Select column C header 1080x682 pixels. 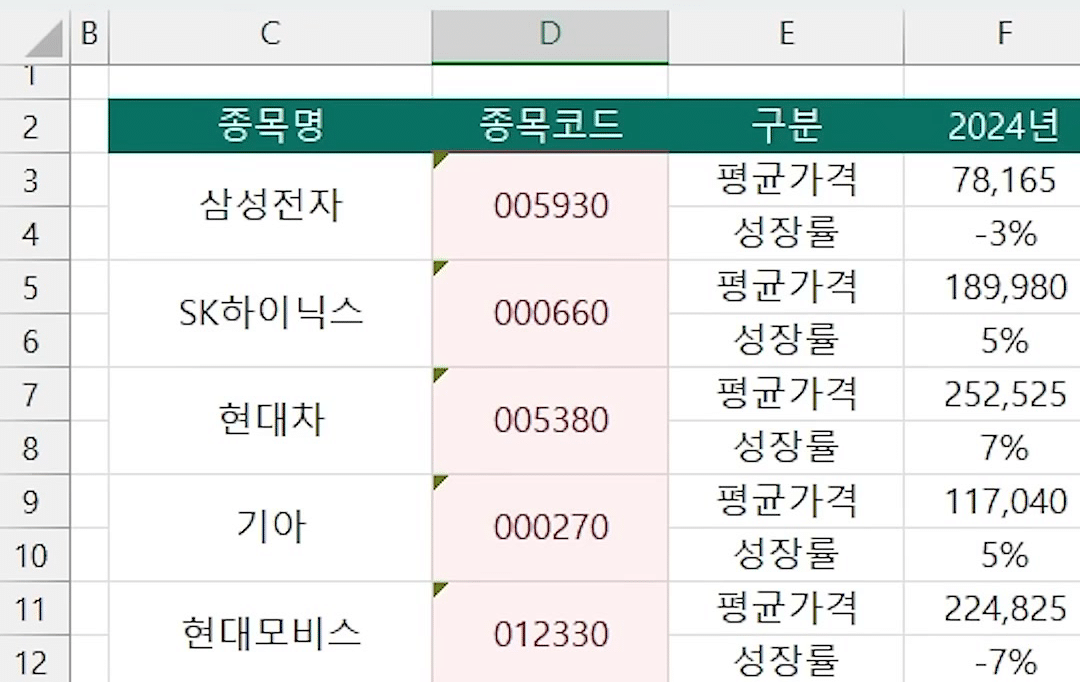(x=271, y=32)
